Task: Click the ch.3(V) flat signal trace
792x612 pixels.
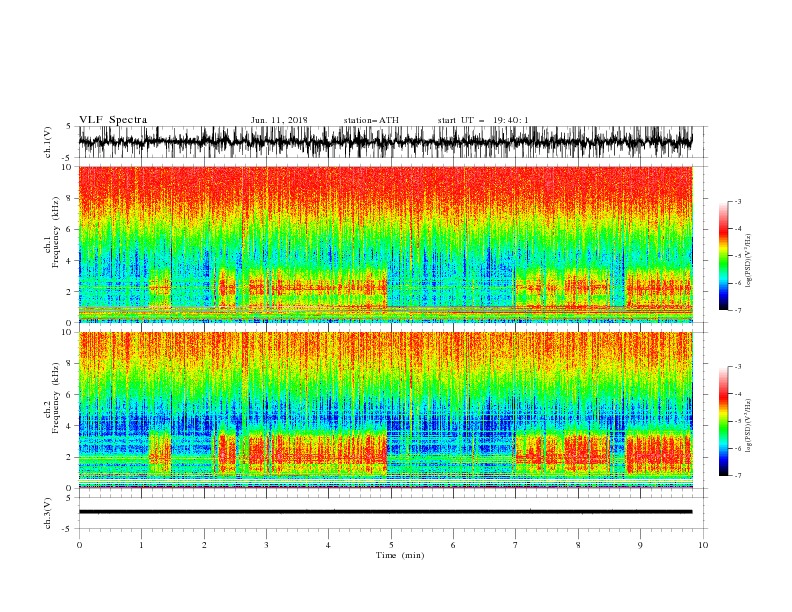Action: 385,512
